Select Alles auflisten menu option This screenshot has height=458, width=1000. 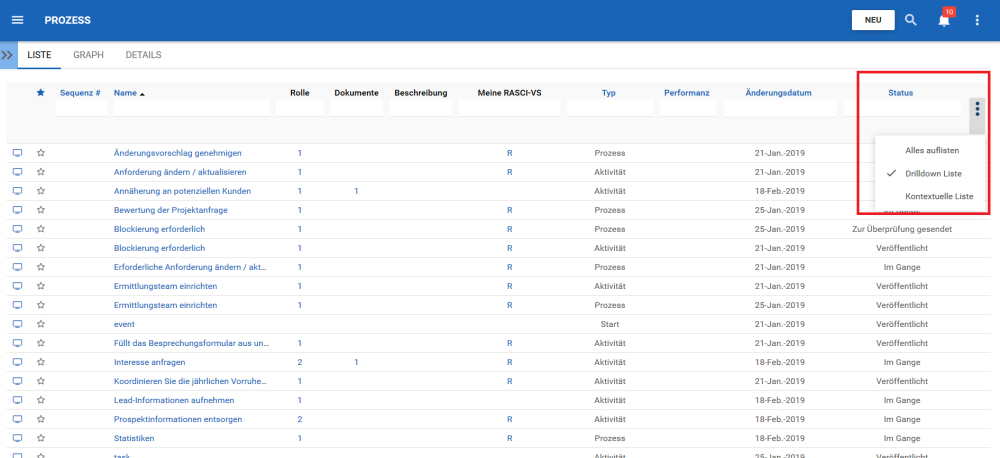tap(932, 151)
